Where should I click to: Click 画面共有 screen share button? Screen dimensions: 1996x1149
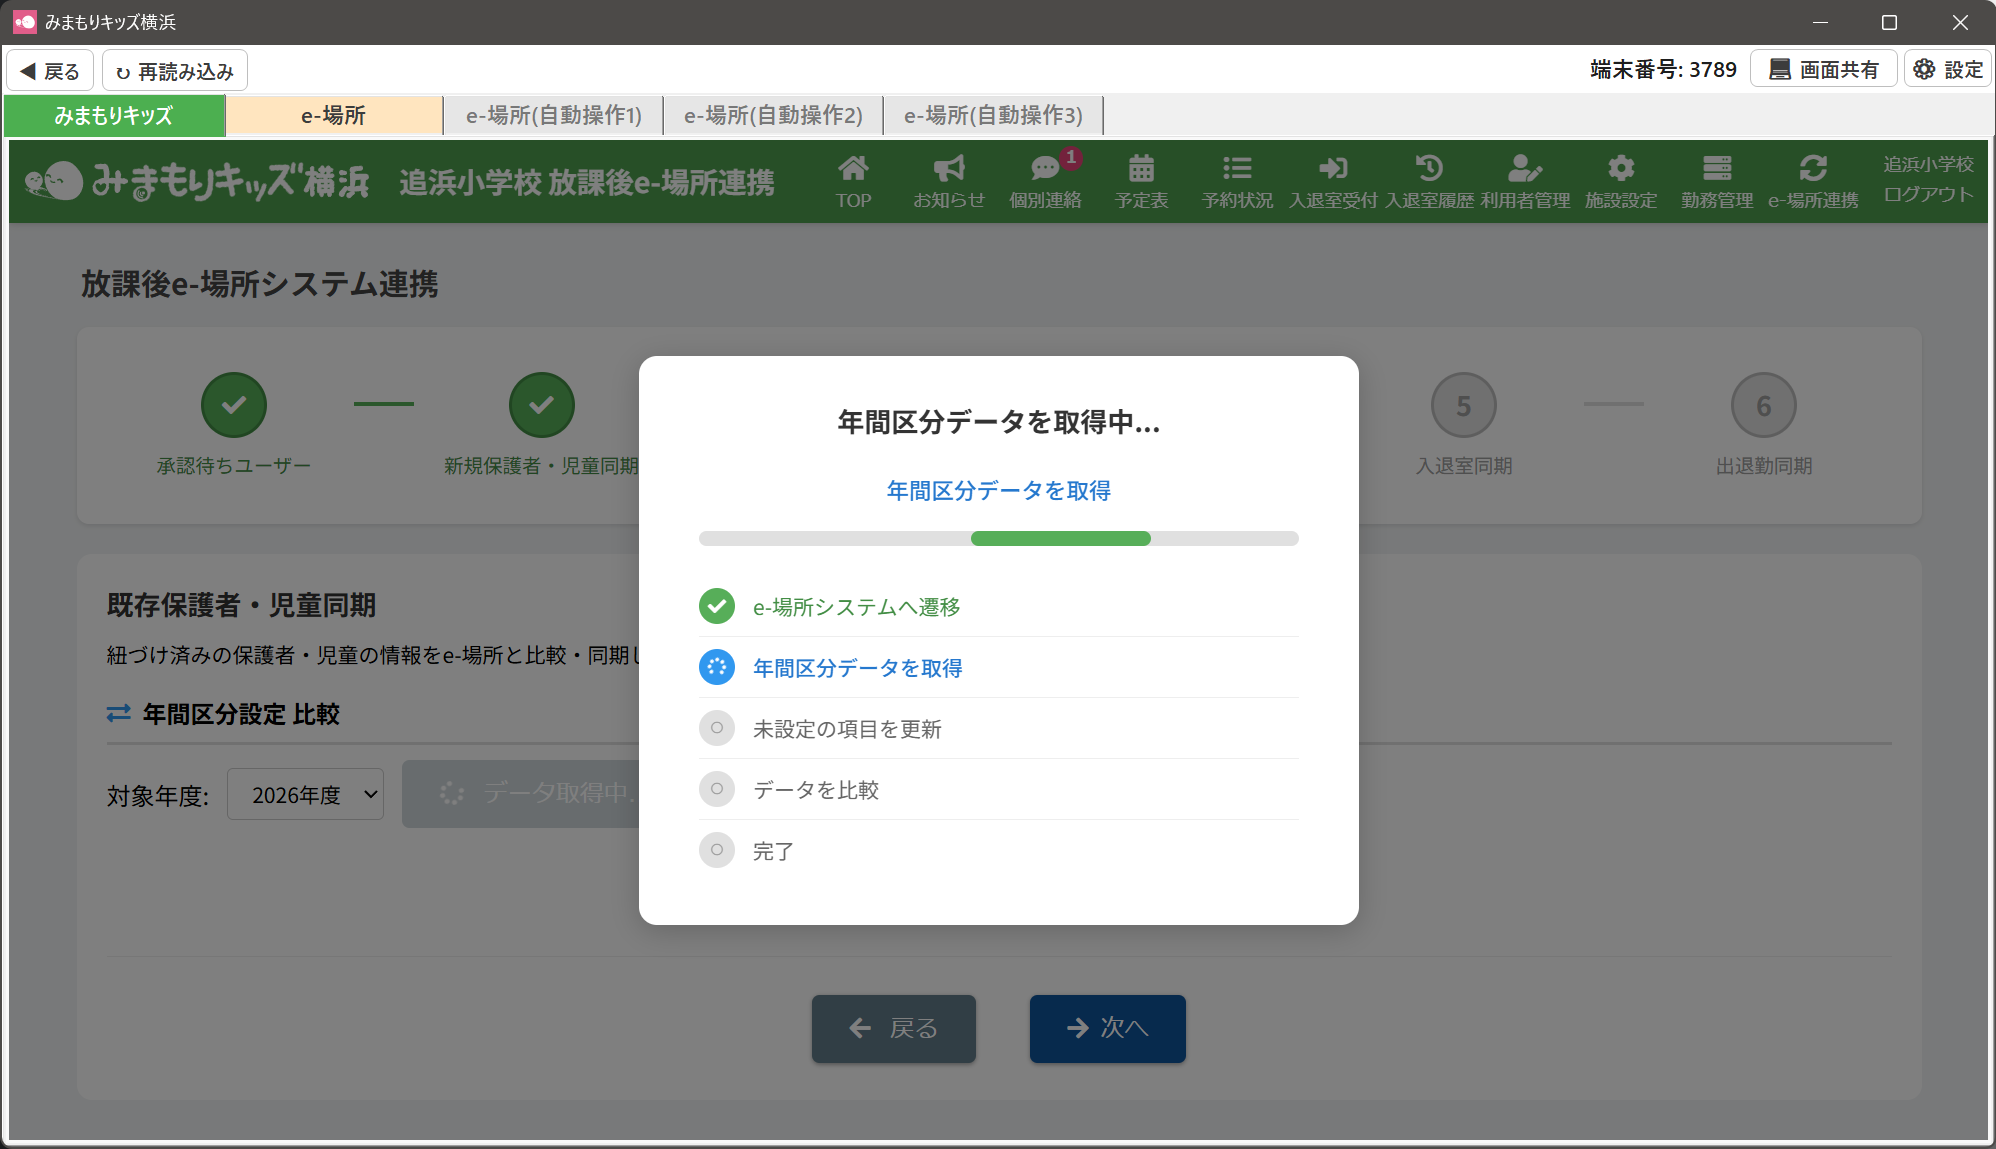click(x=1824, y=70)
